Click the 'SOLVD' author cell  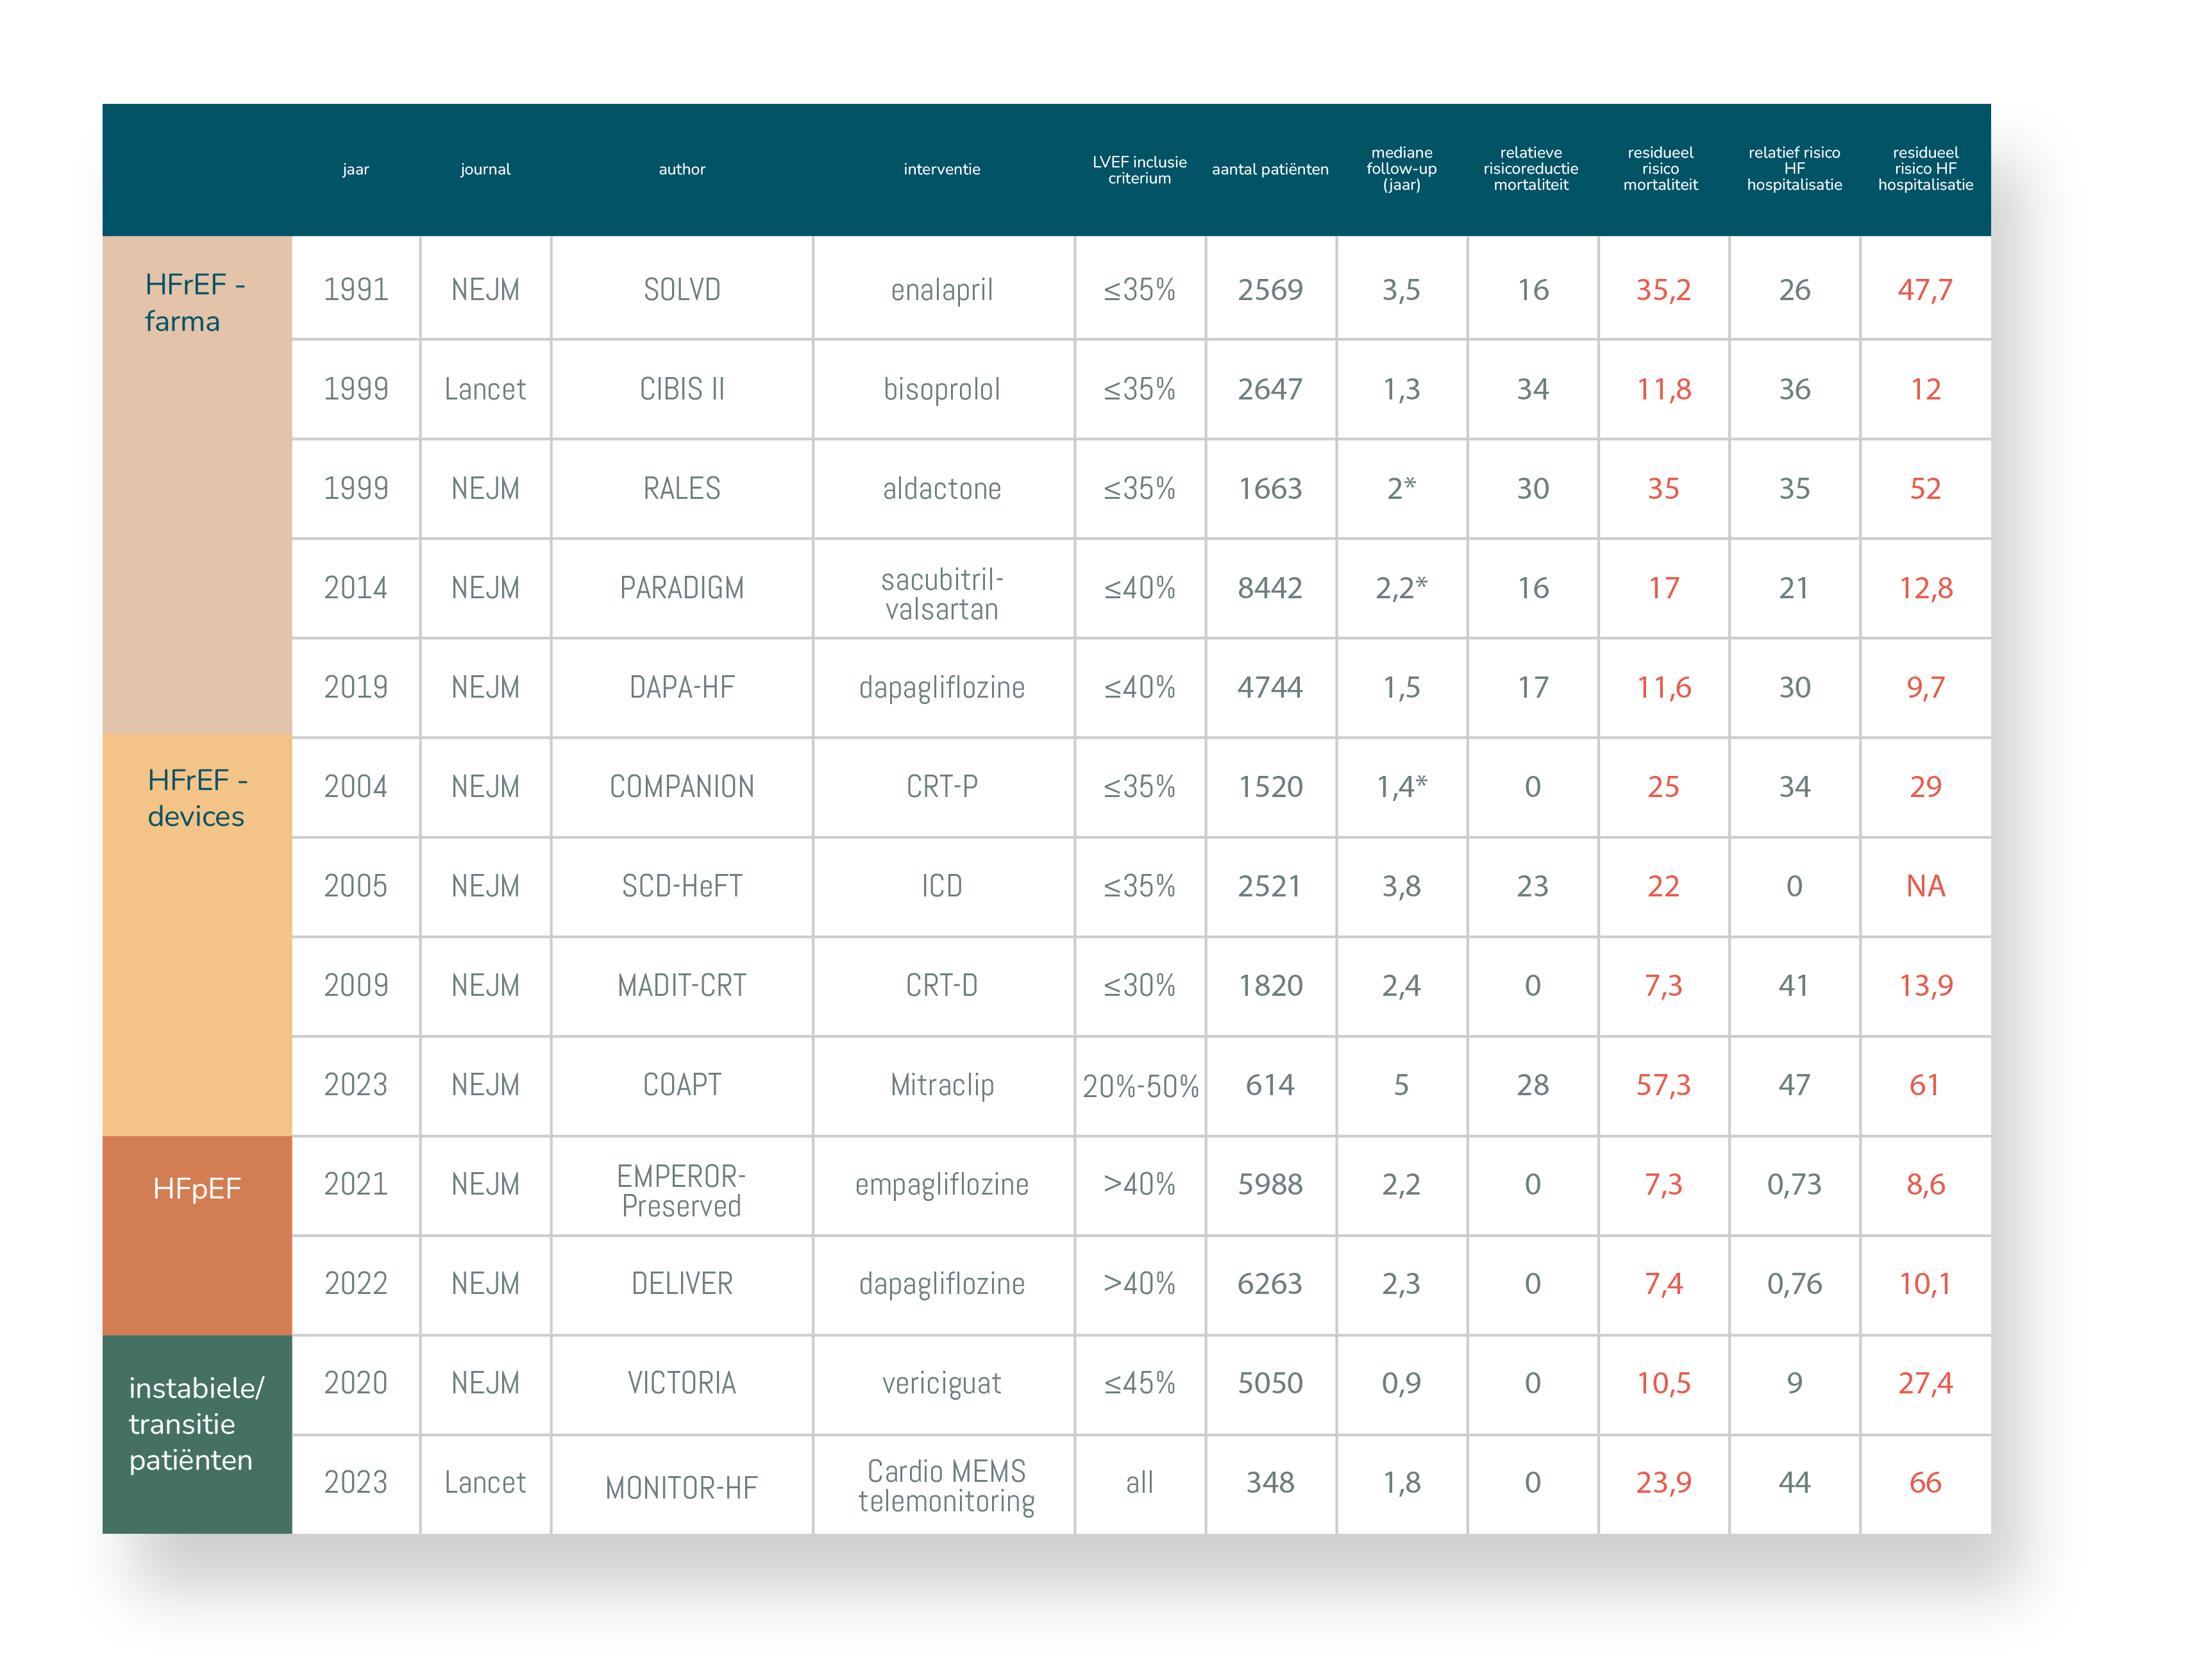click(x=682, y=289)
